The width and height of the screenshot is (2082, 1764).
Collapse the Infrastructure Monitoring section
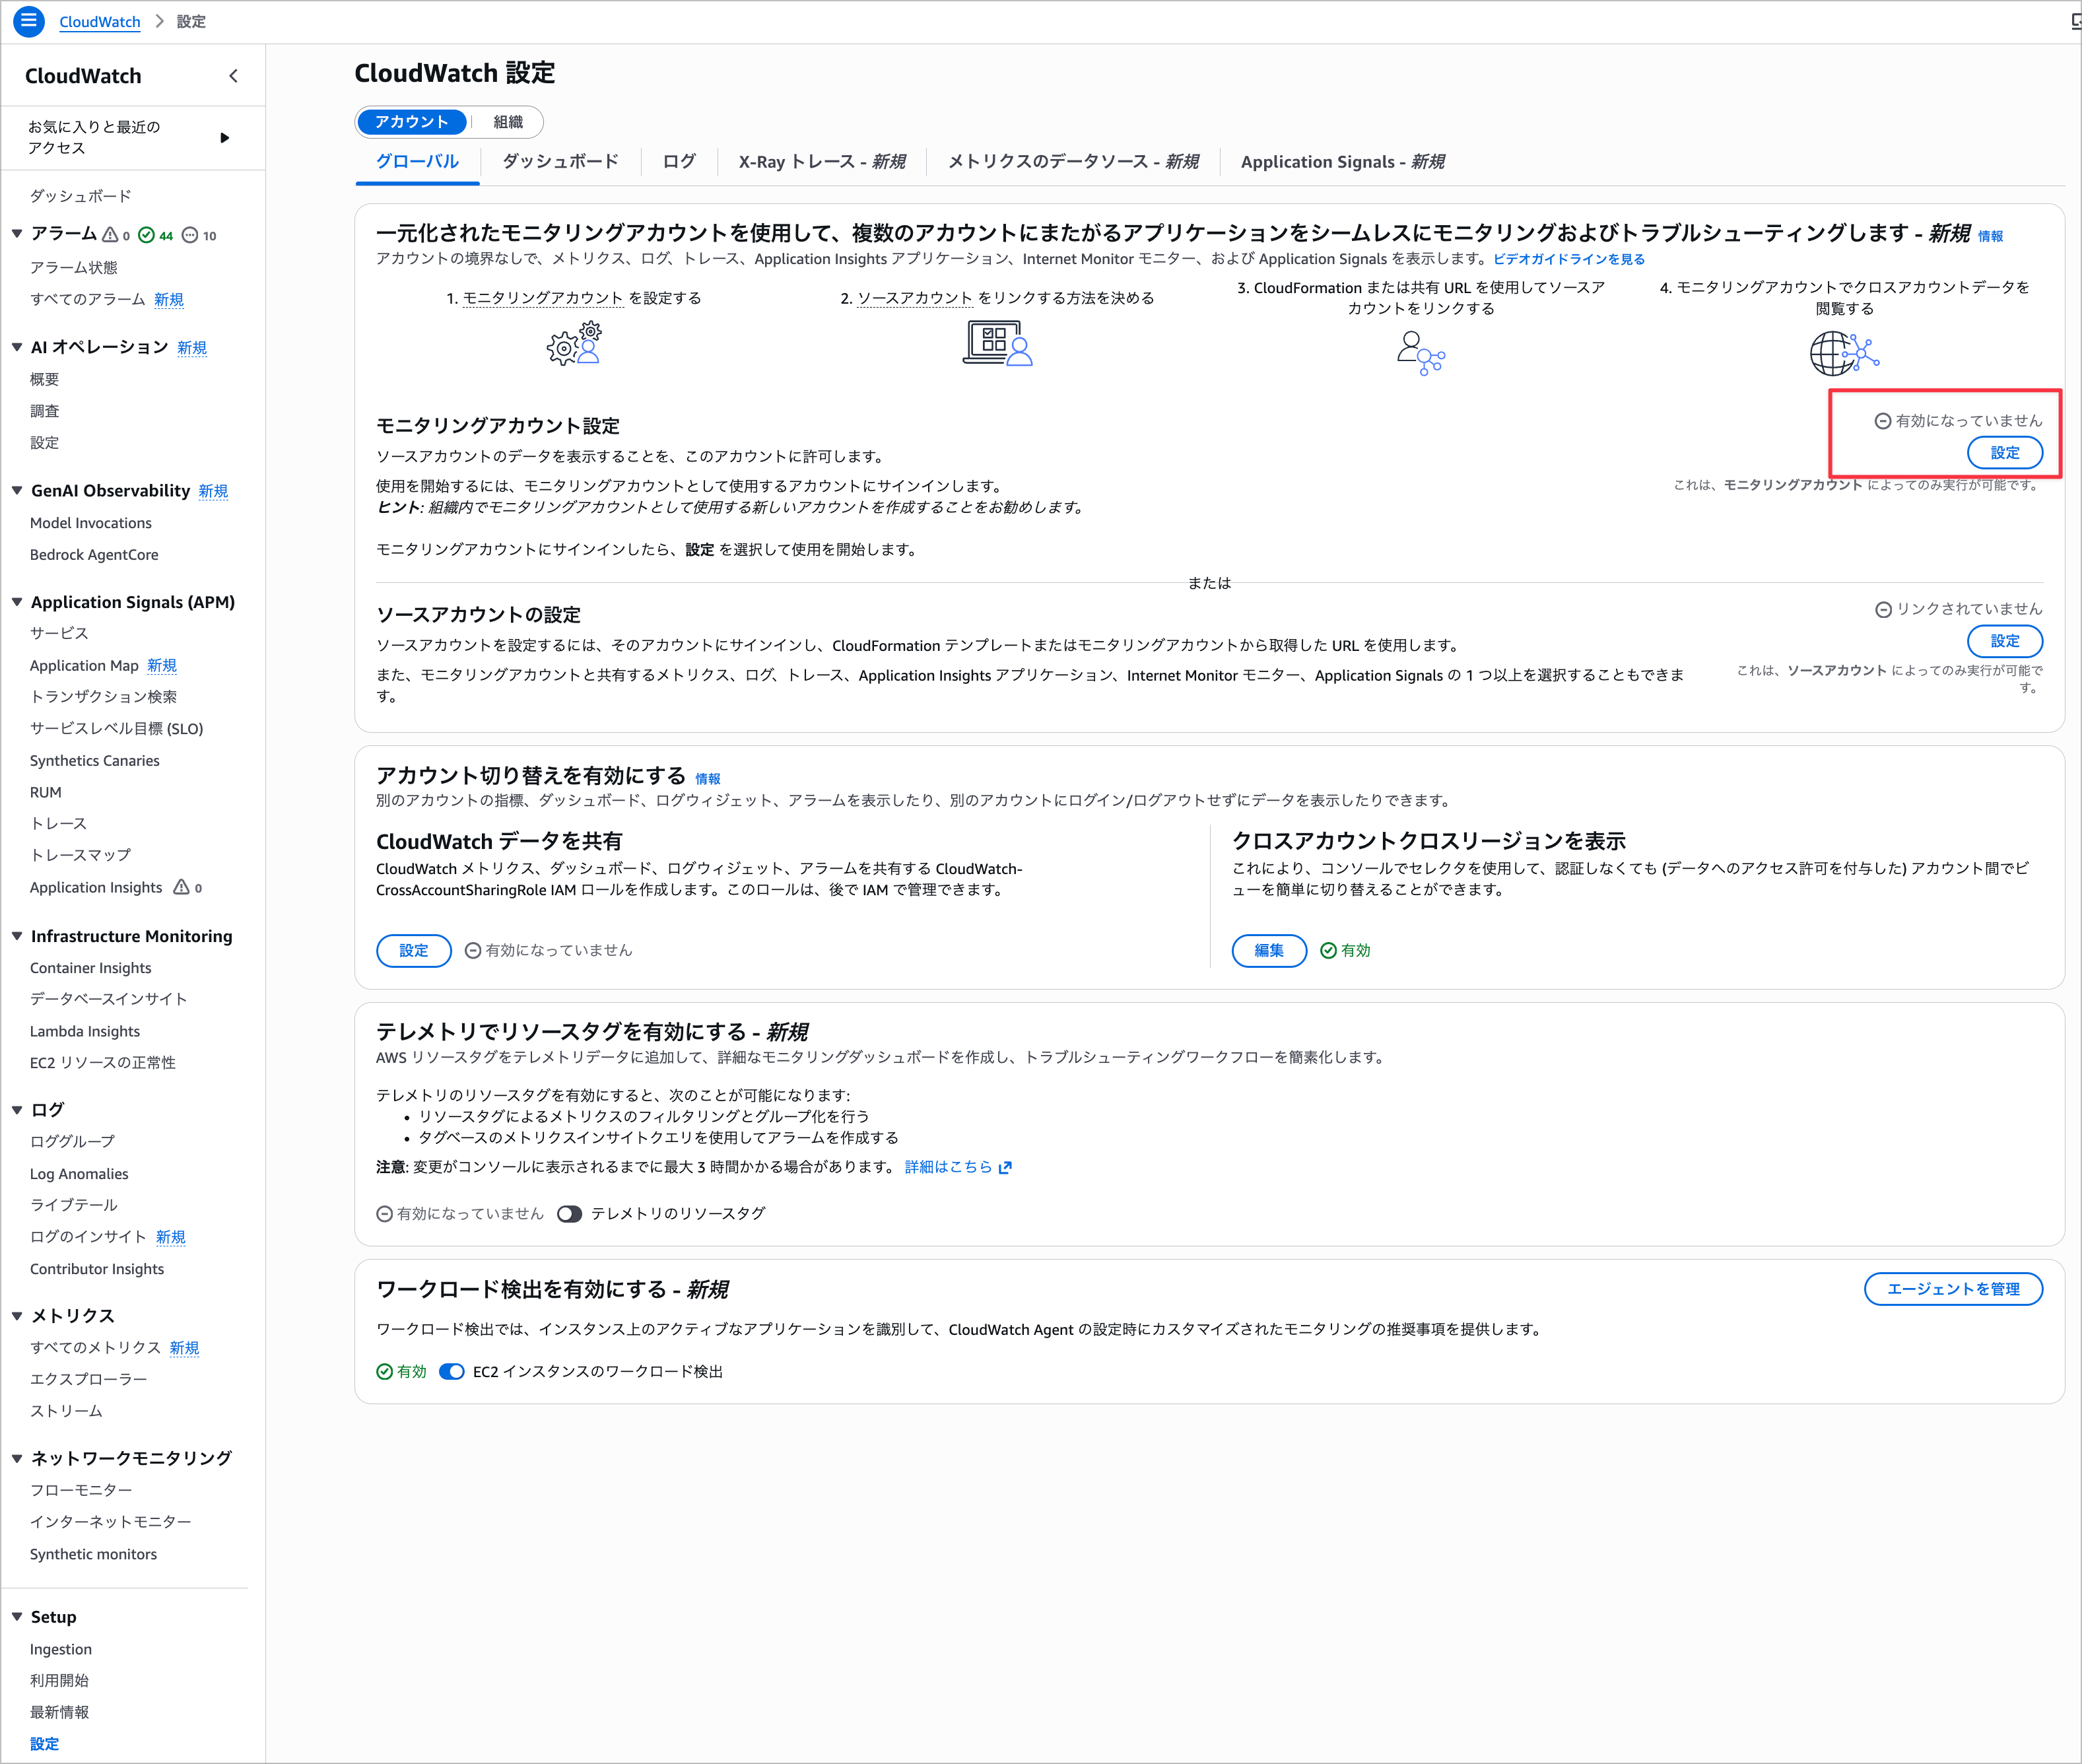pyautogui.click(x=17, y=936)
